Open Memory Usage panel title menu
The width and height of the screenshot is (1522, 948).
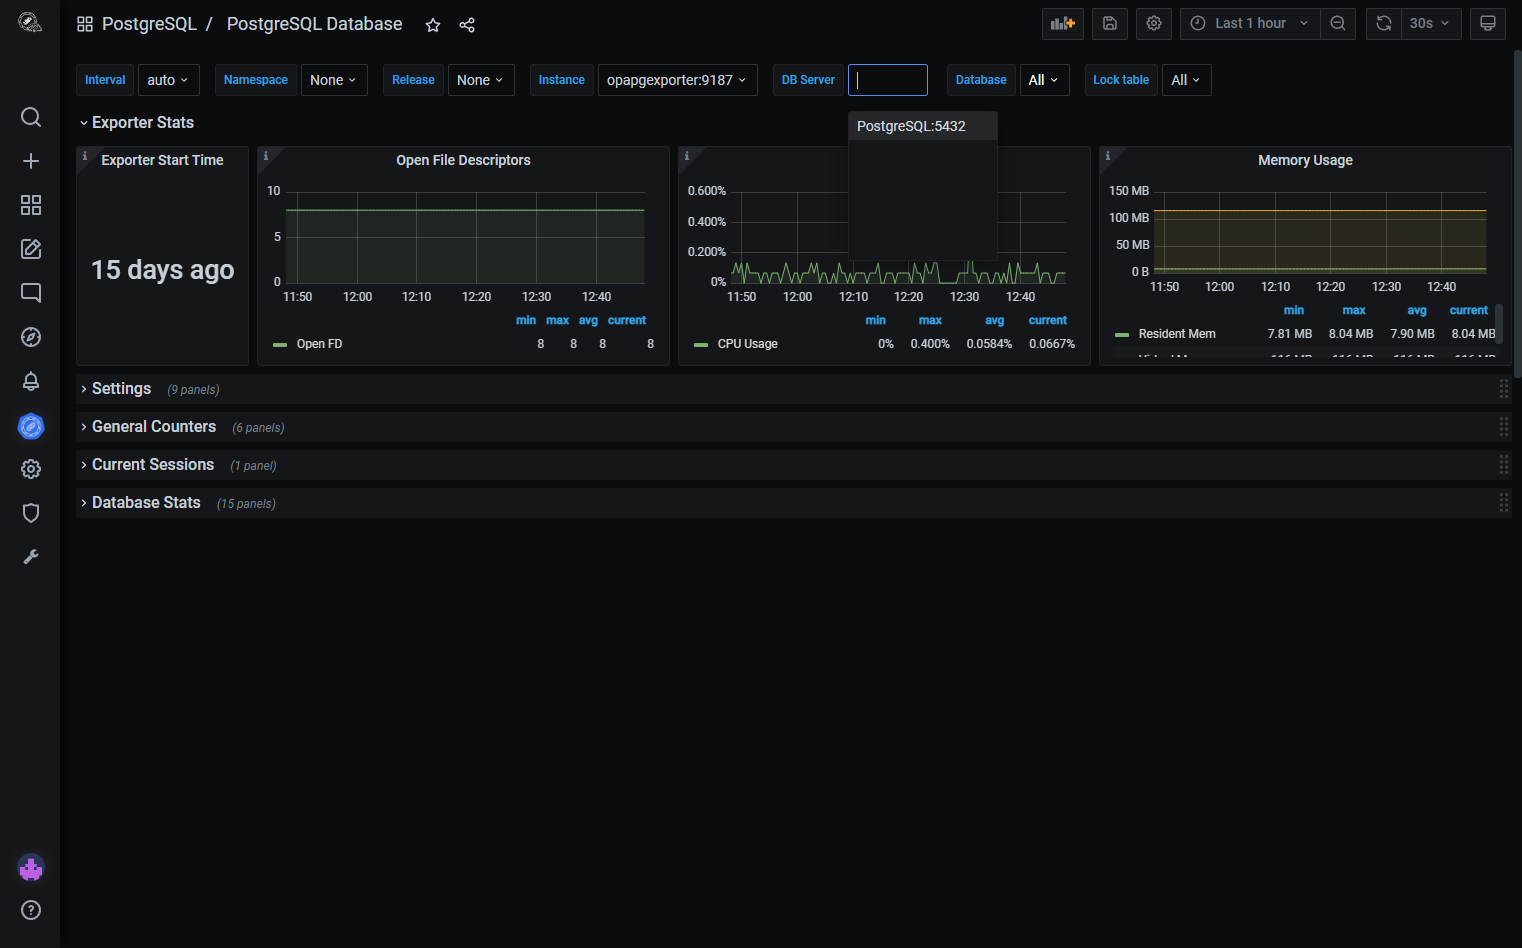1305,160
